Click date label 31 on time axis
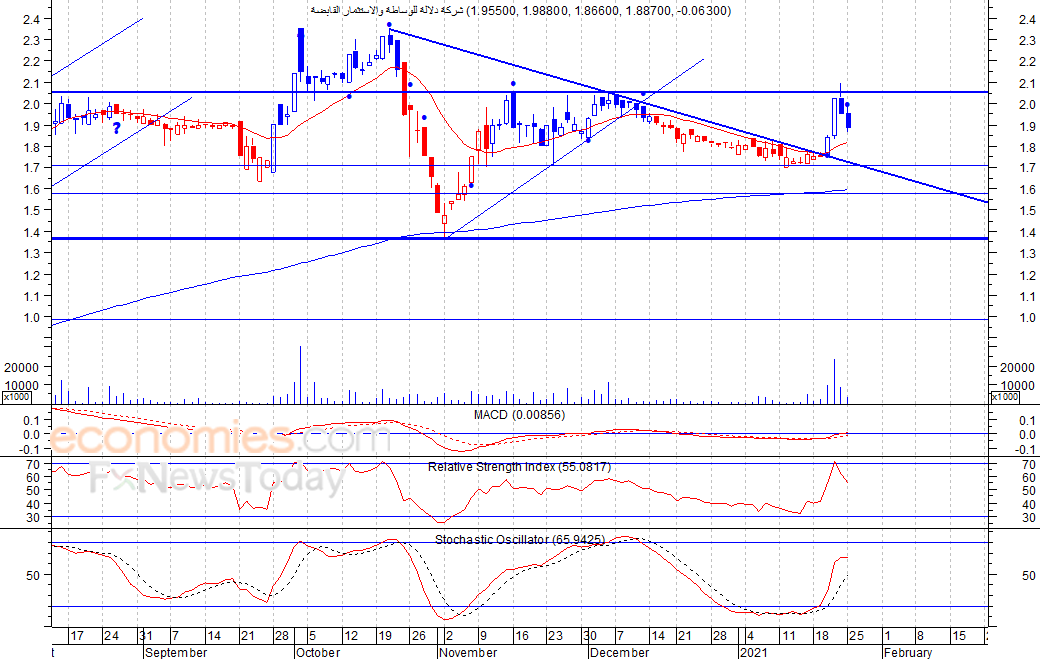This screenshot has height=659, width=1040. pos(147,636)
